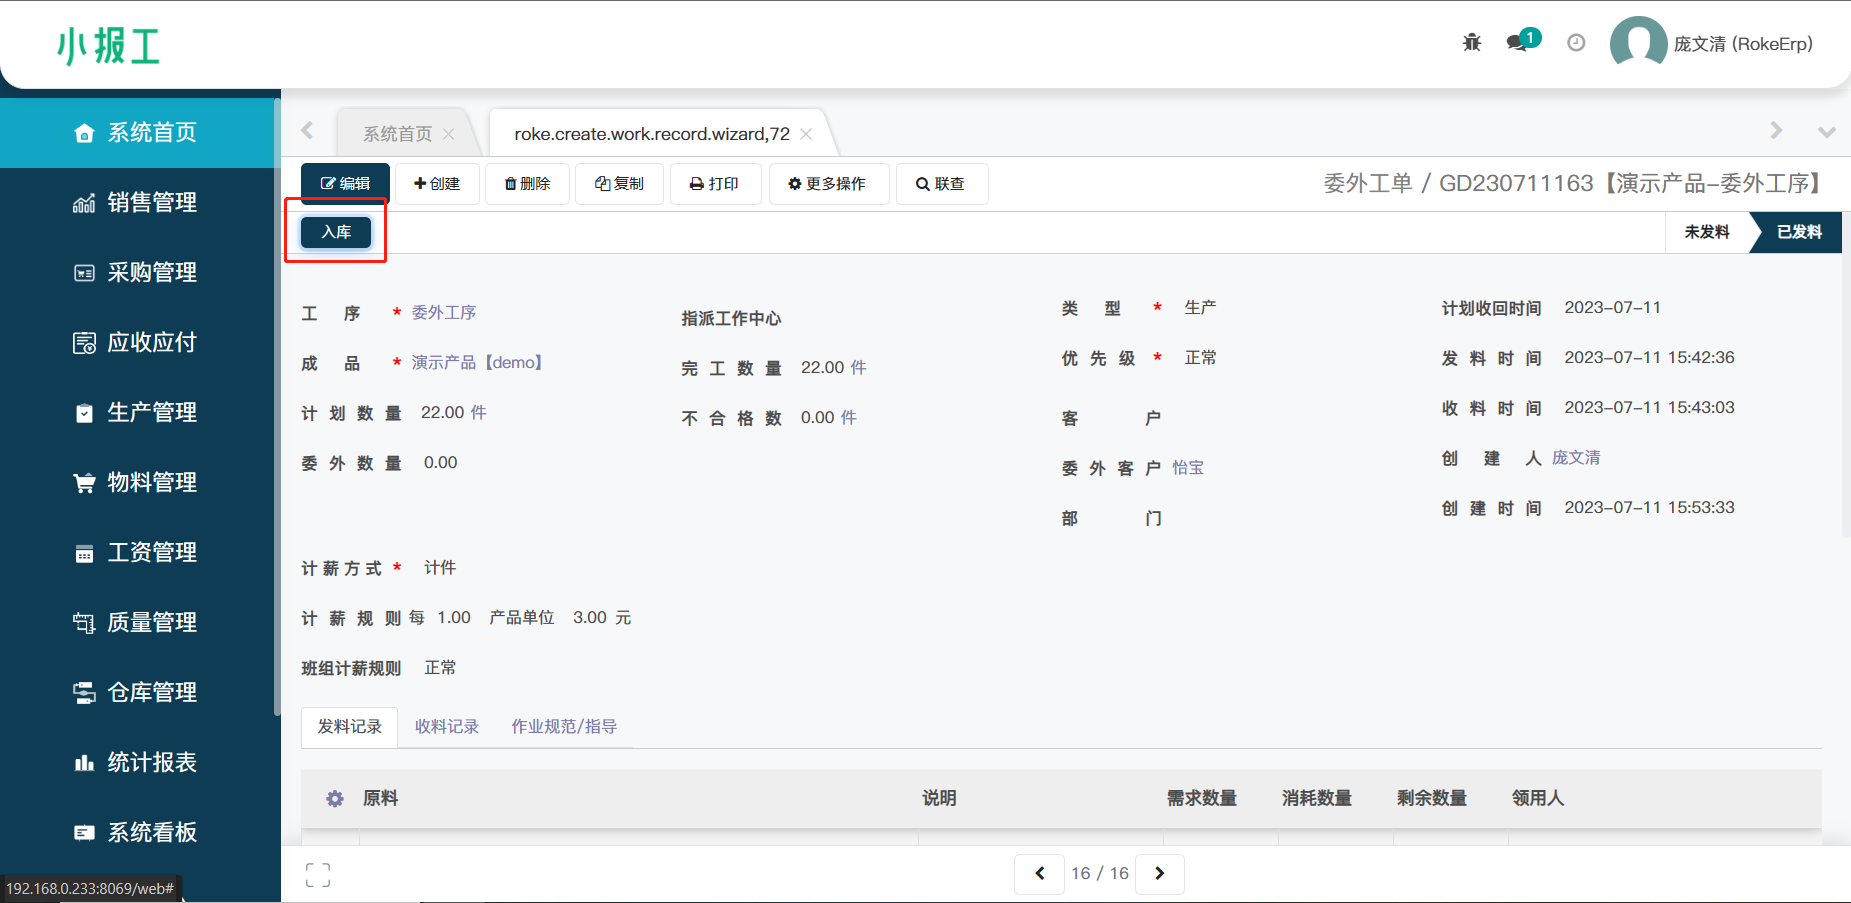Click the 入库 button
Screen dimensions: 1851x903
pyautogui.click(x=336, y=232)
